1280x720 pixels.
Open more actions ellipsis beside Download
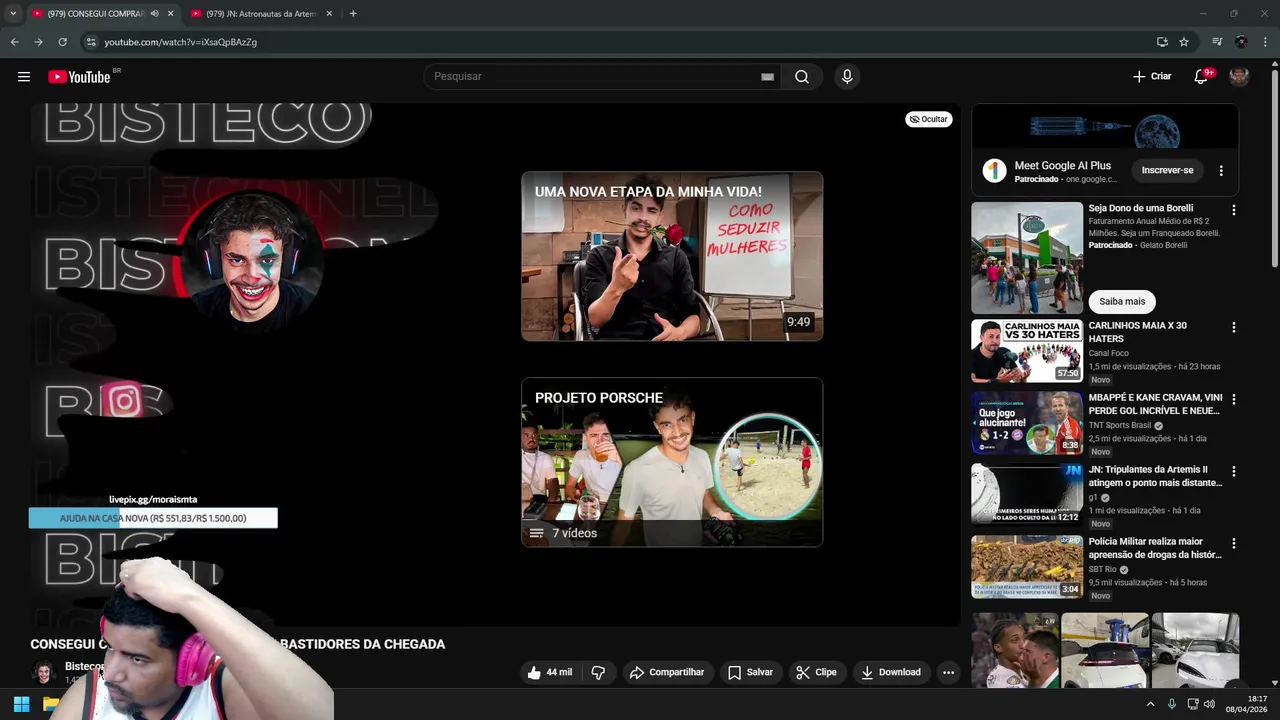pyautogui.click(x=948, y=672)
